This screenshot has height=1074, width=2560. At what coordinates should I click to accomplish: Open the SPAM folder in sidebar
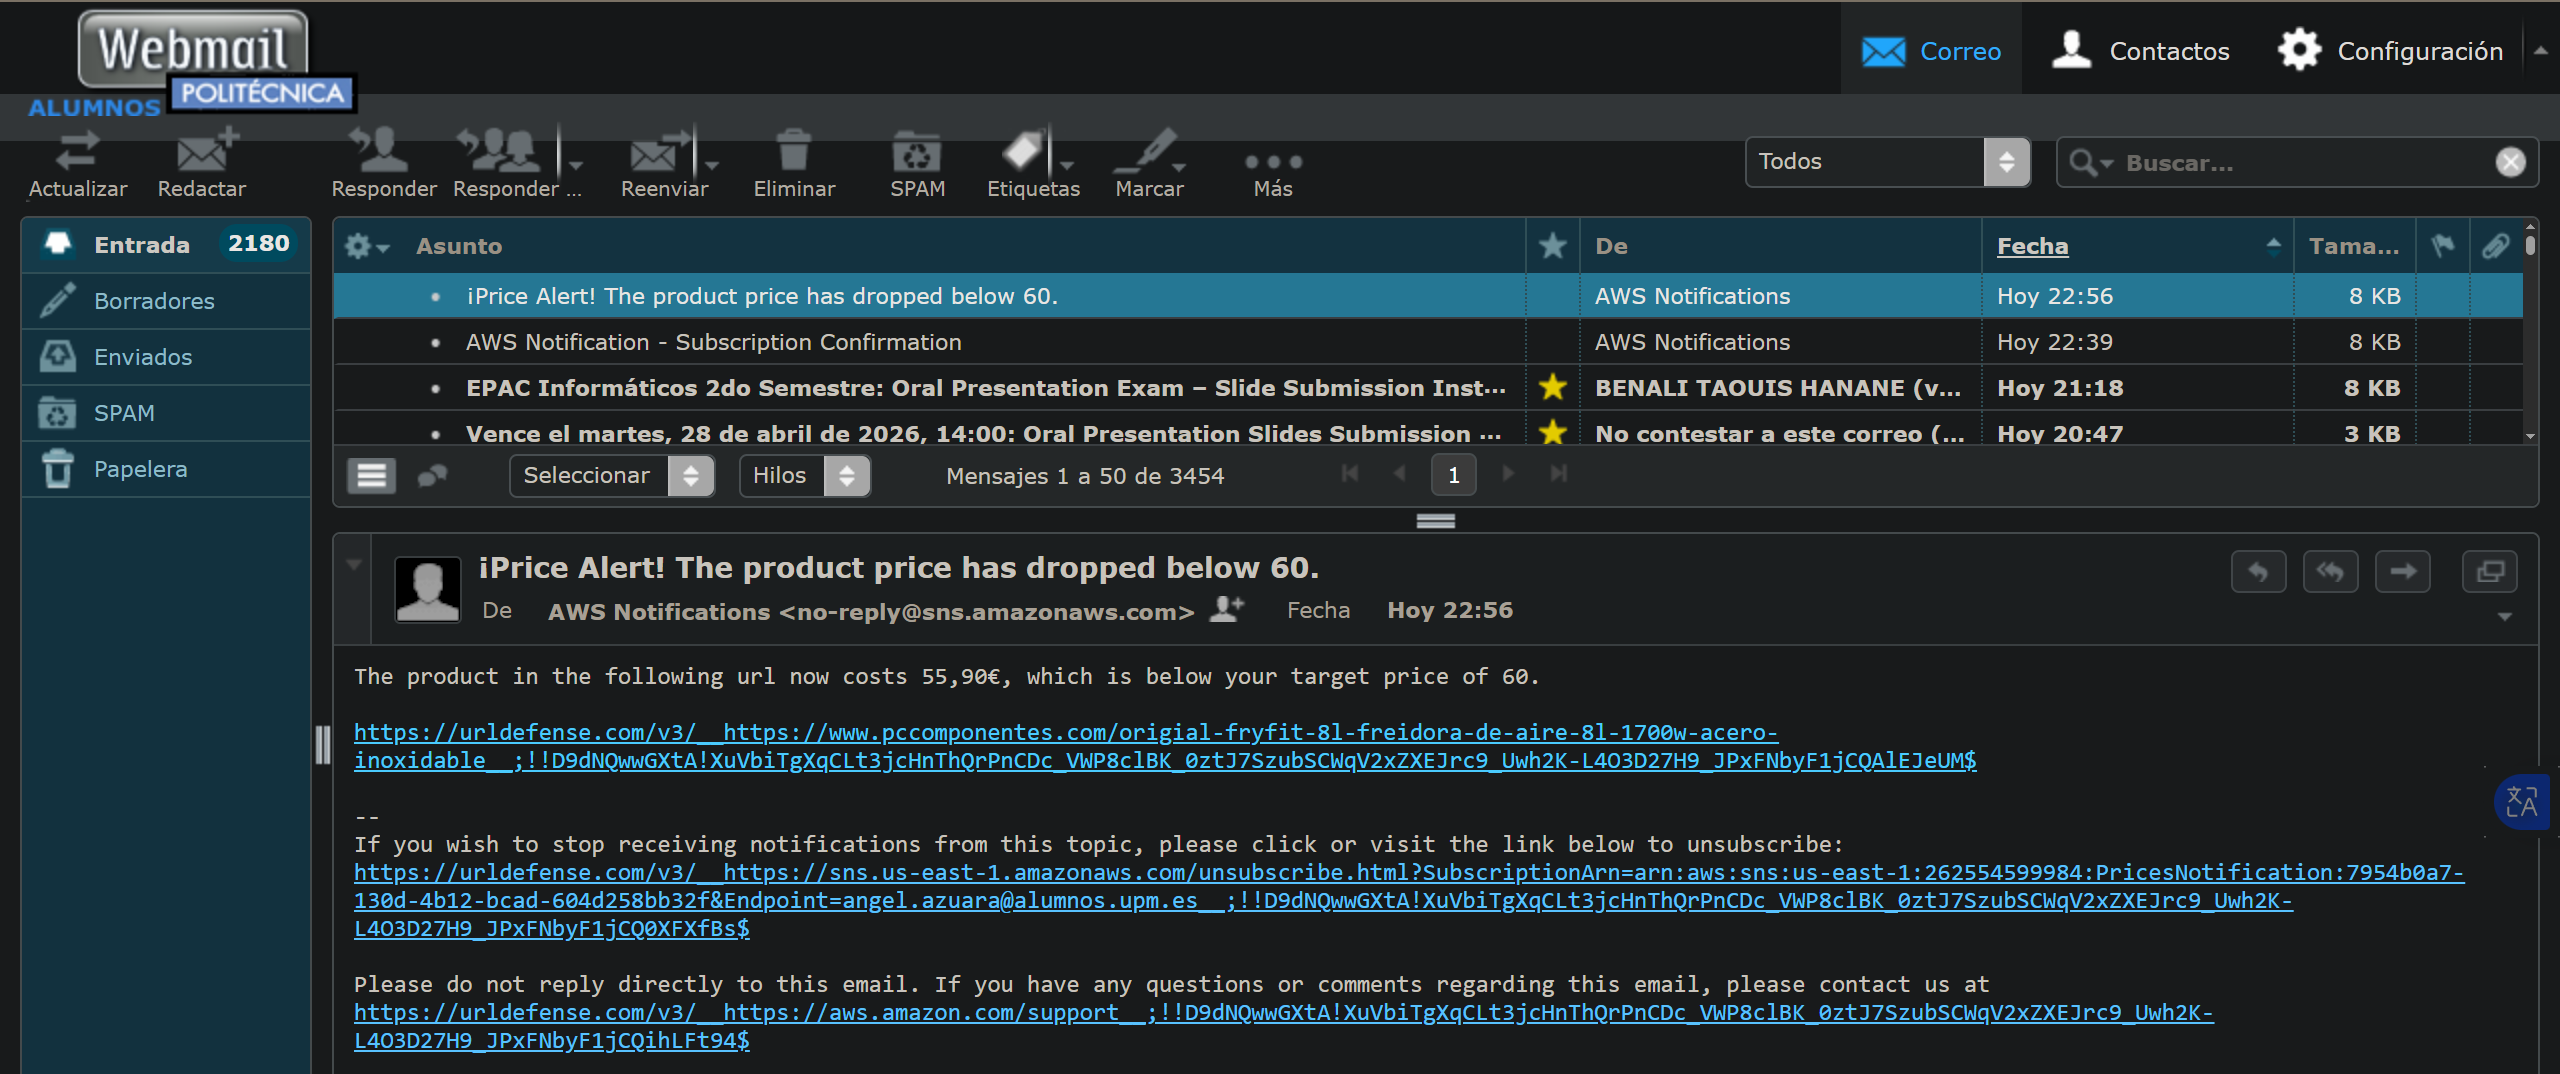click(166, 413)
